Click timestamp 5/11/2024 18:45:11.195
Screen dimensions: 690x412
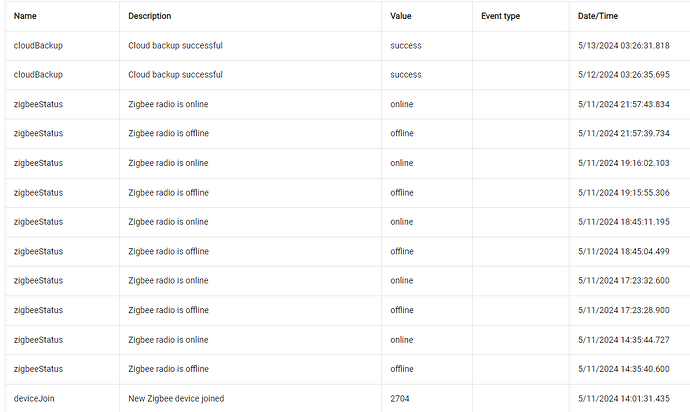point(624,222)
